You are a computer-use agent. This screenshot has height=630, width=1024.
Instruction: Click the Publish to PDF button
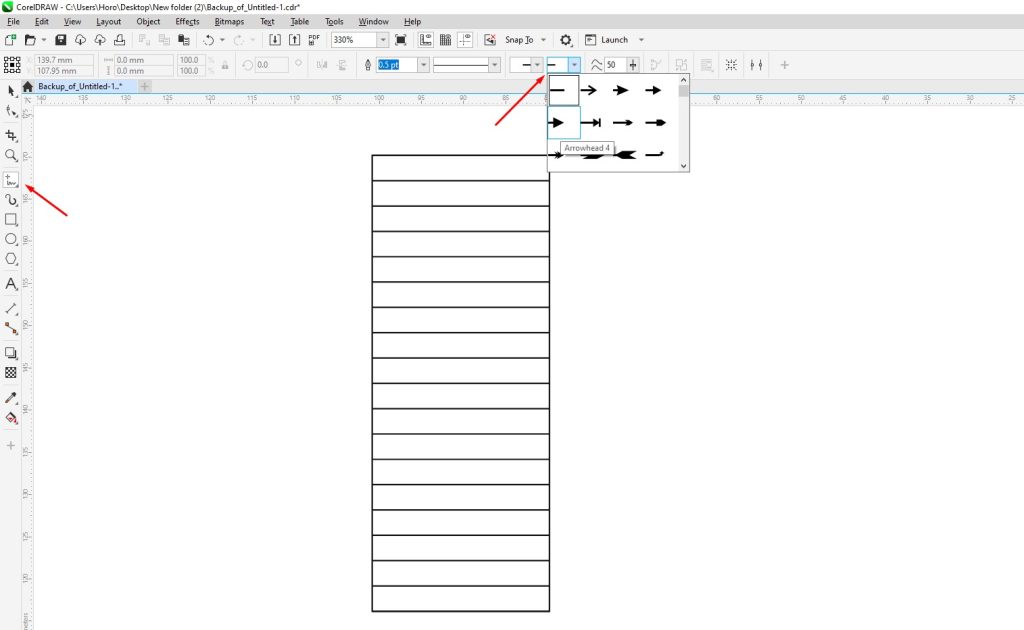(x=314, y=40)
